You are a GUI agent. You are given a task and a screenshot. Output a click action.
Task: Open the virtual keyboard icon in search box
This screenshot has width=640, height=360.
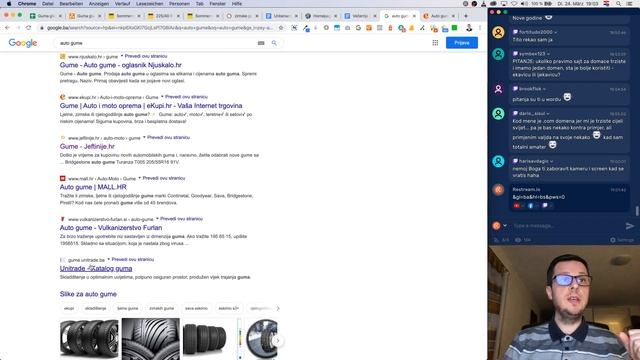coord(261,43)
